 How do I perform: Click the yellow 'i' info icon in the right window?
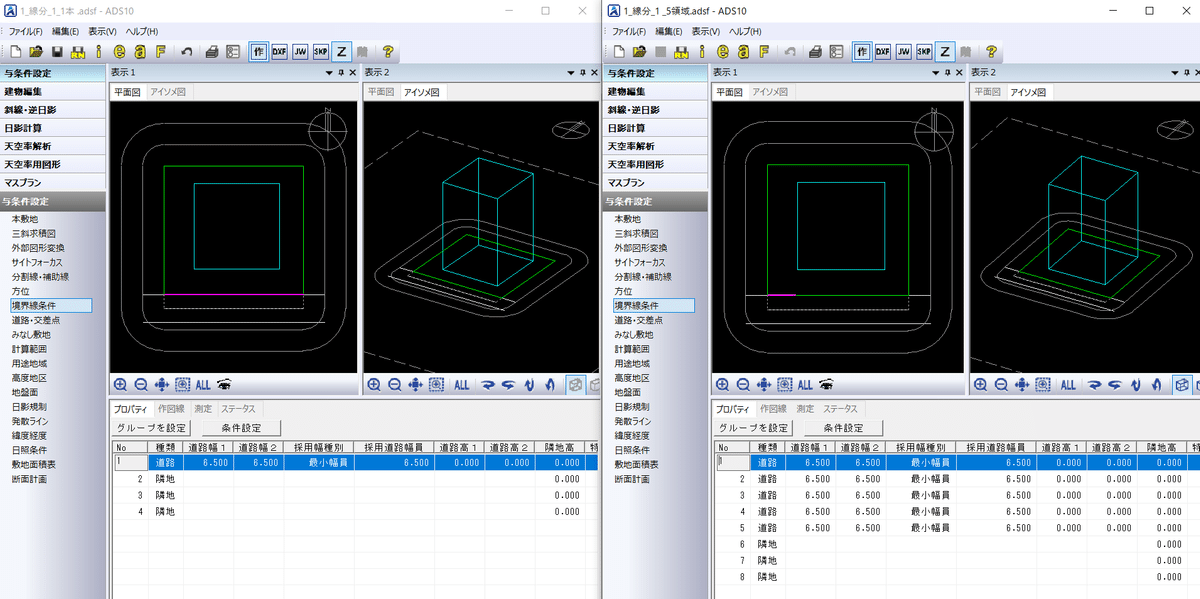[x=700, y=51]
